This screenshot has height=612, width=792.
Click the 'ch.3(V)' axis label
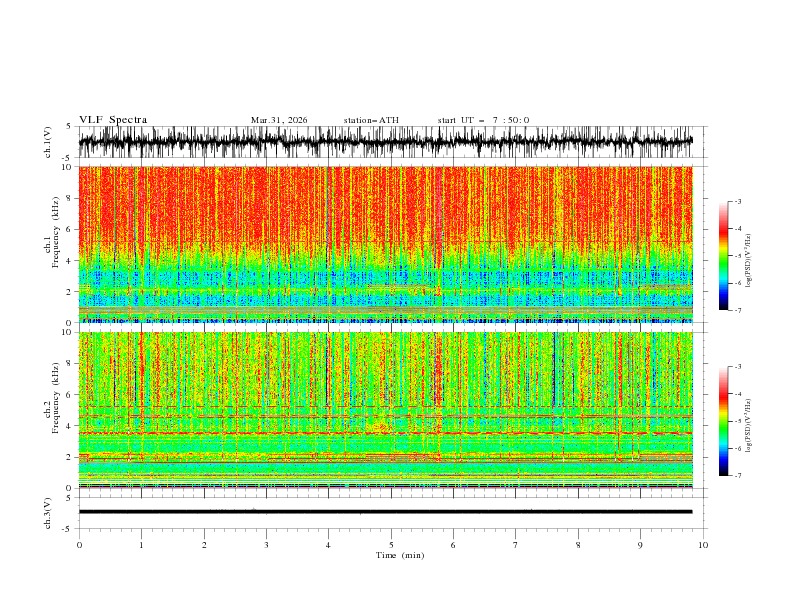tap(48, 513)
